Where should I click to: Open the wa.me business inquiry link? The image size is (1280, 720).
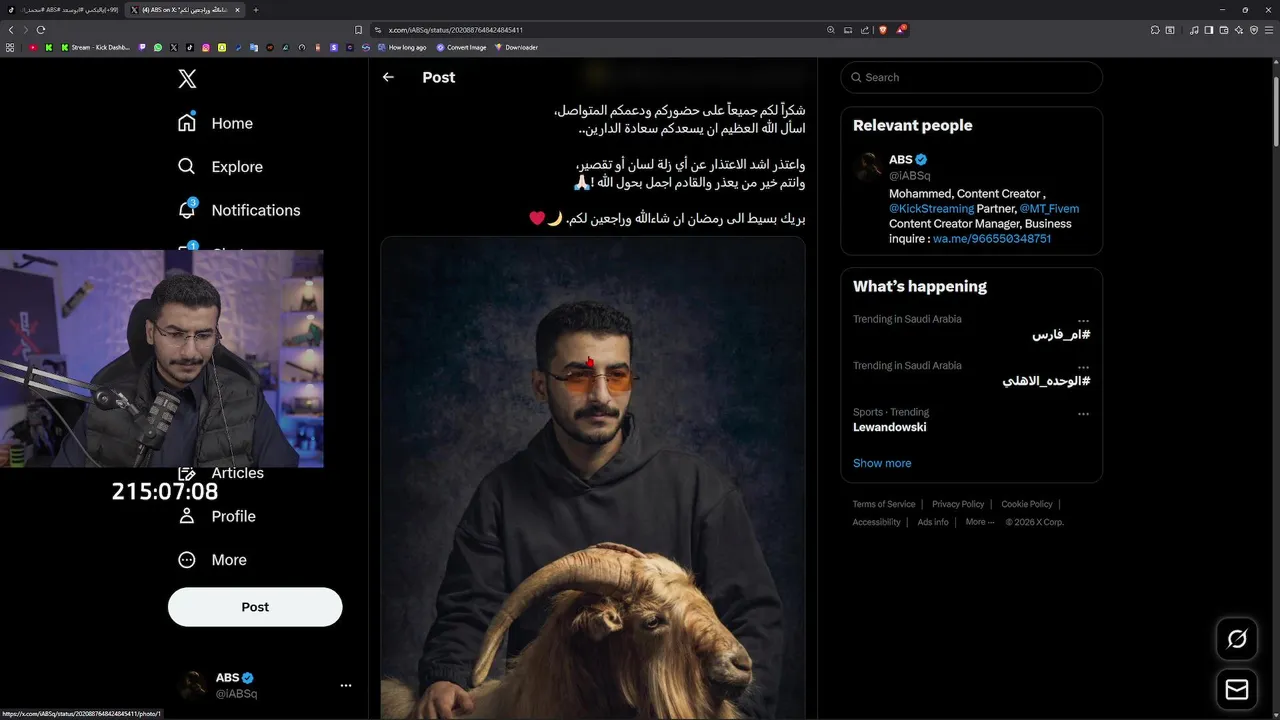[x=992, y=239]
